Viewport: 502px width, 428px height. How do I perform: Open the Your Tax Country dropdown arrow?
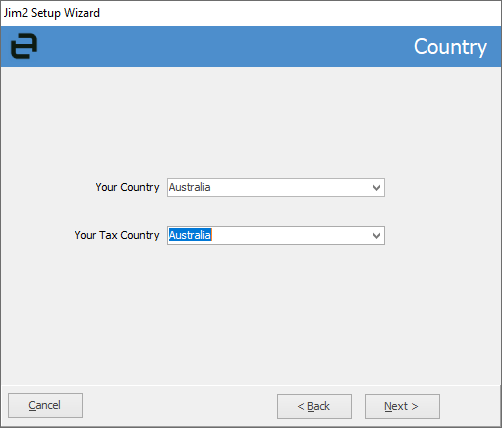[x=376, y=236]
